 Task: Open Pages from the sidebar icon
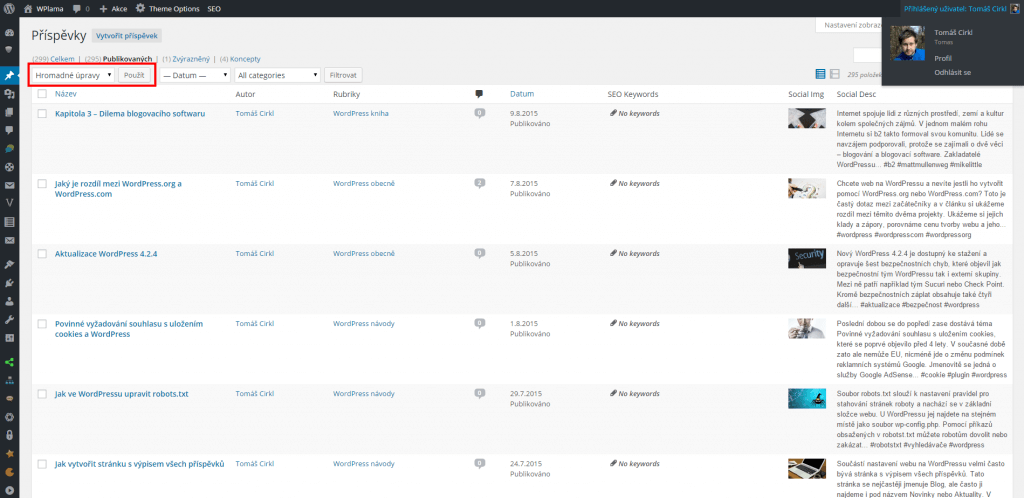click(x=9, y=112)
